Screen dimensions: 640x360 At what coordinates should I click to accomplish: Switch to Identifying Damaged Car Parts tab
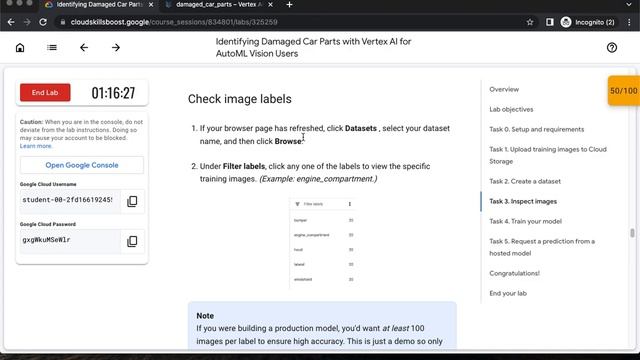tap(100, 4)
